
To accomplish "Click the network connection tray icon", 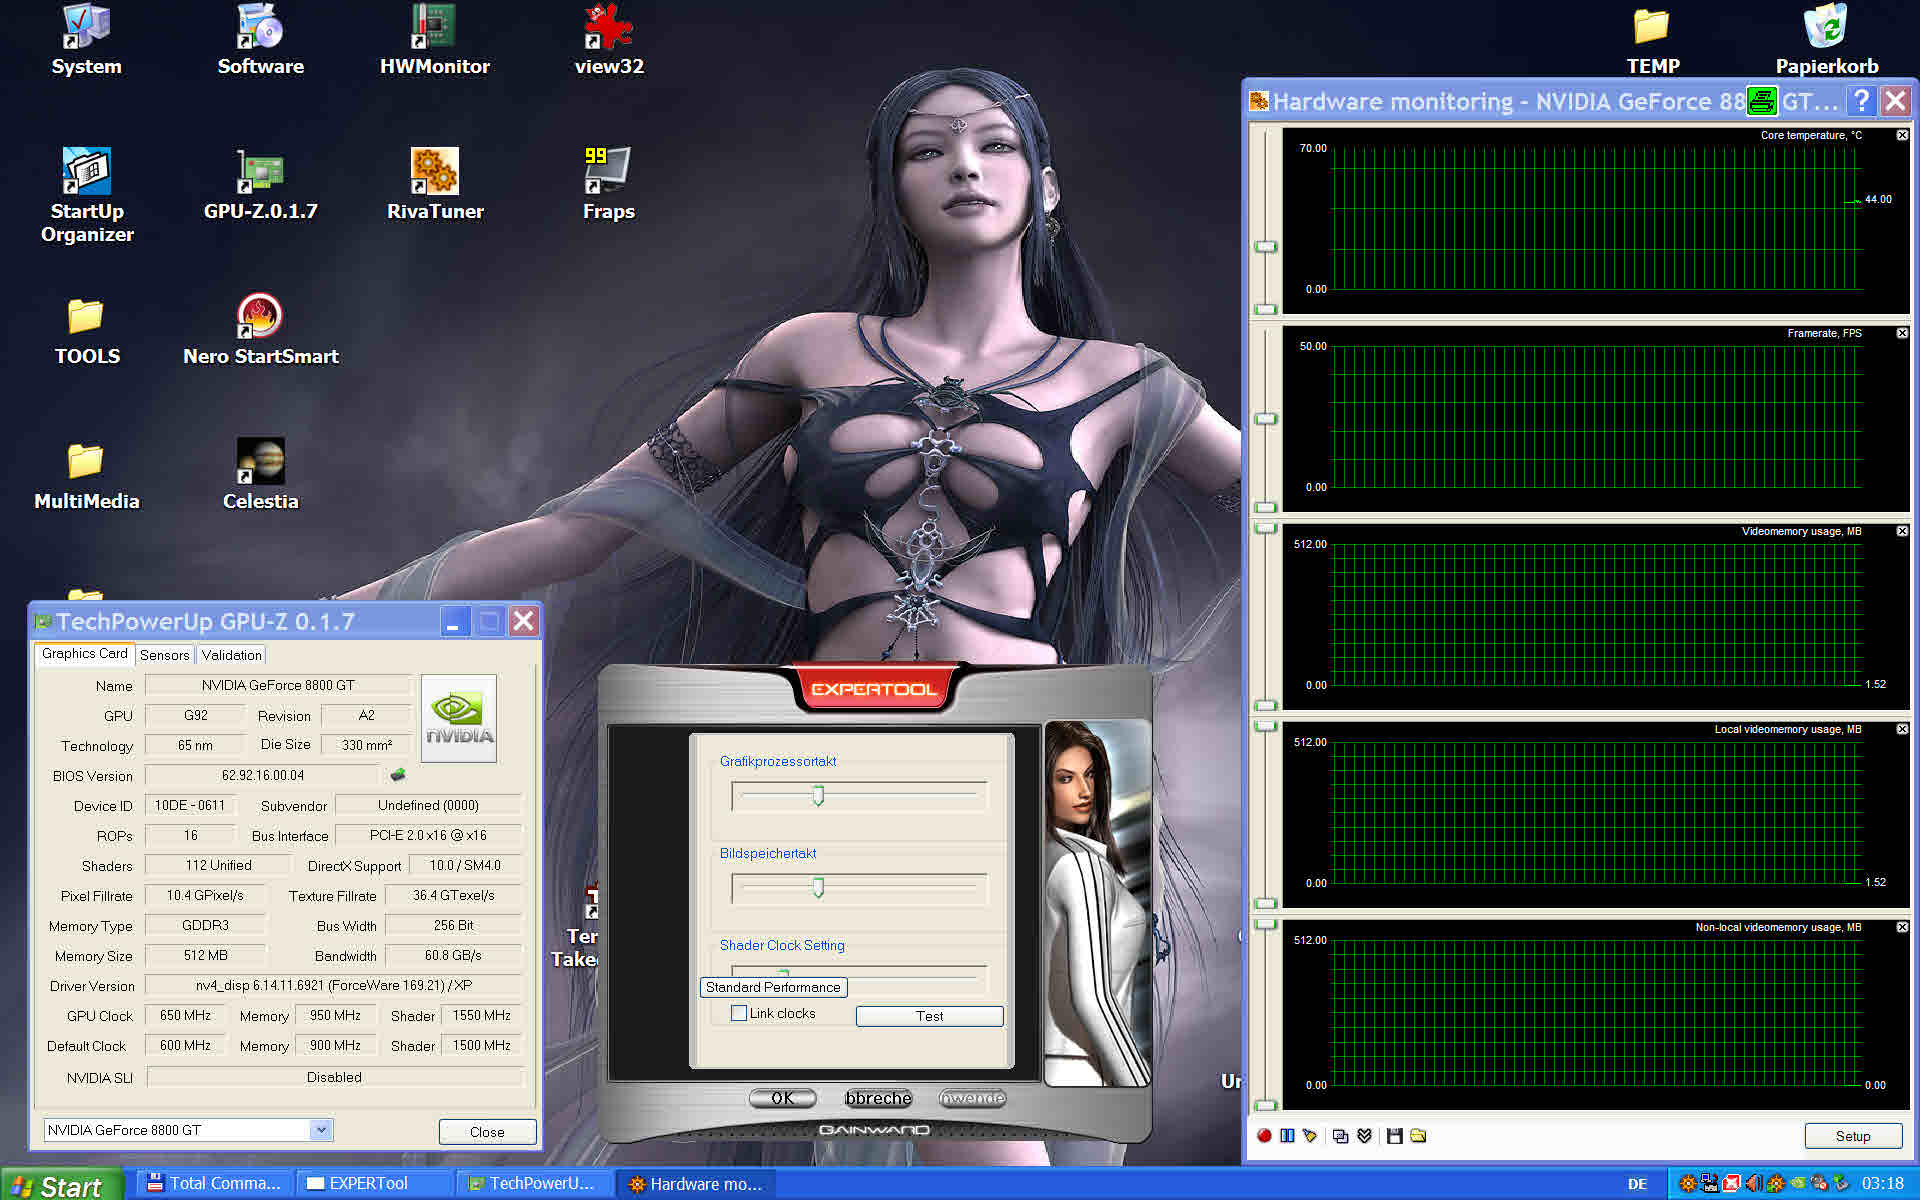I will click(x=1710, y=1183).
